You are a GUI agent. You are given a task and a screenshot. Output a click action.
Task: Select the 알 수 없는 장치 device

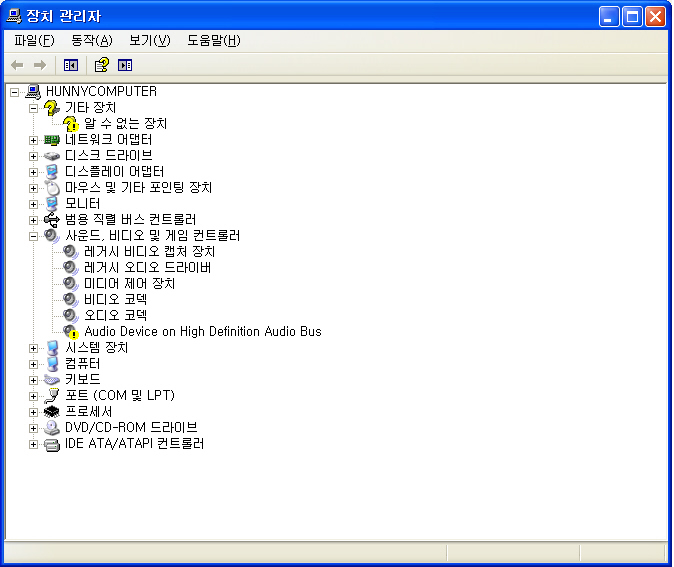pyautogui.click(x=125, y=124)
